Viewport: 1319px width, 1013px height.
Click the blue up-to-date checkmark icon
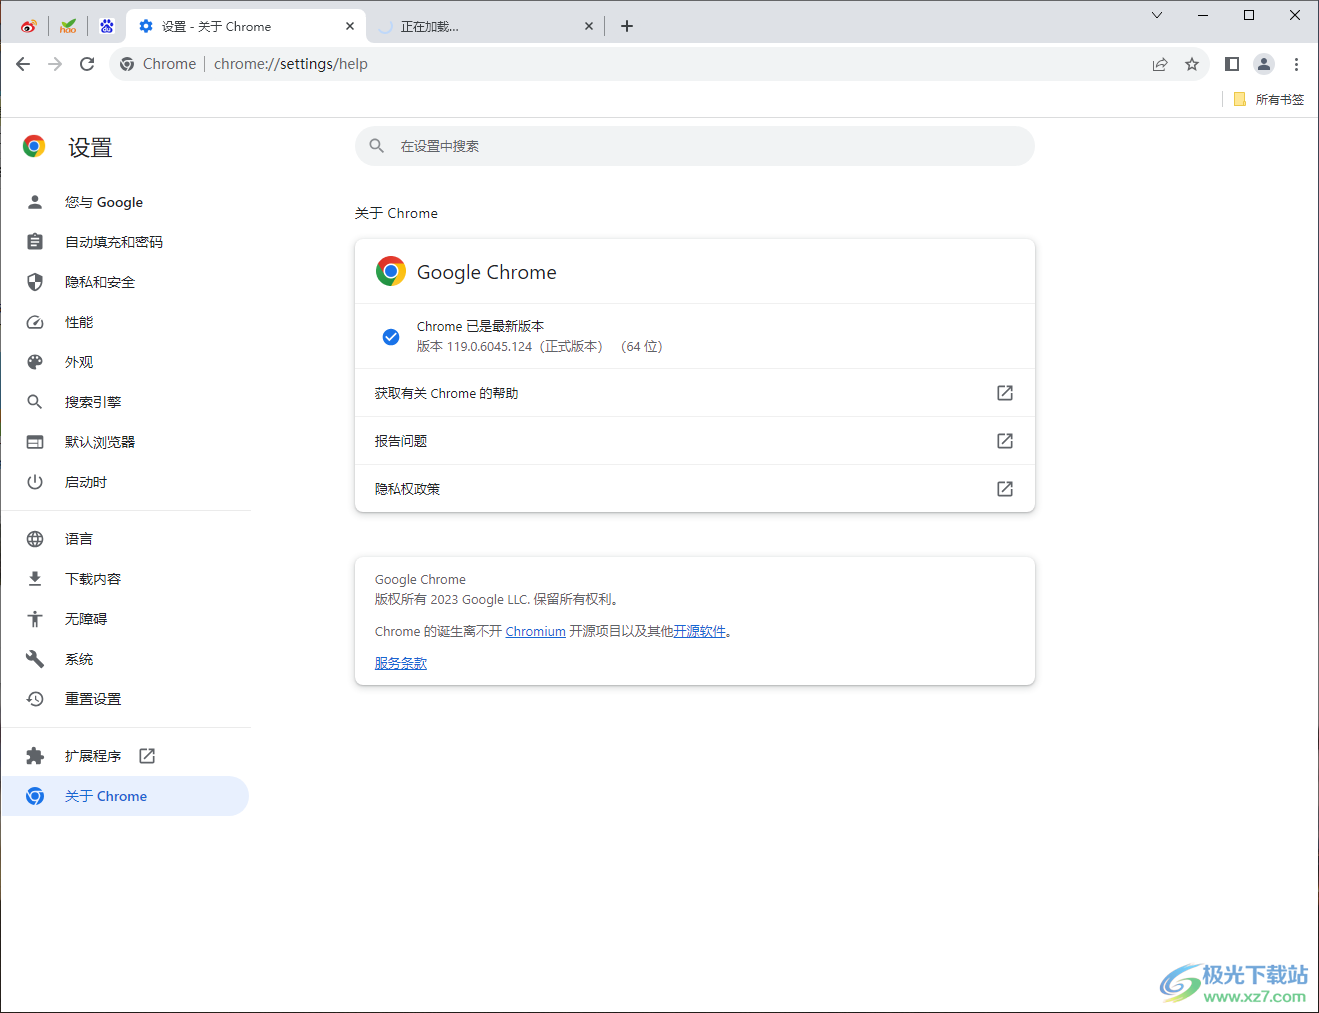tap(391, 337)
